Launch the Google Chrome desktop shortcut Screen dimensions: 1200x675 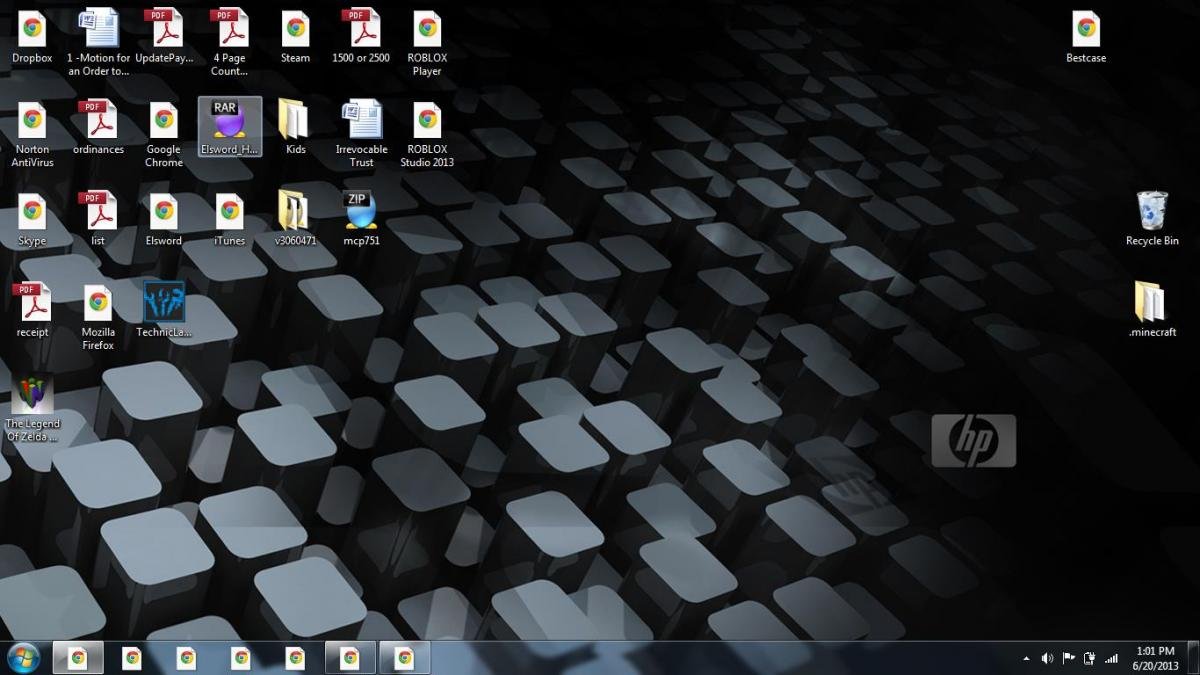click(x=164, y=134)
